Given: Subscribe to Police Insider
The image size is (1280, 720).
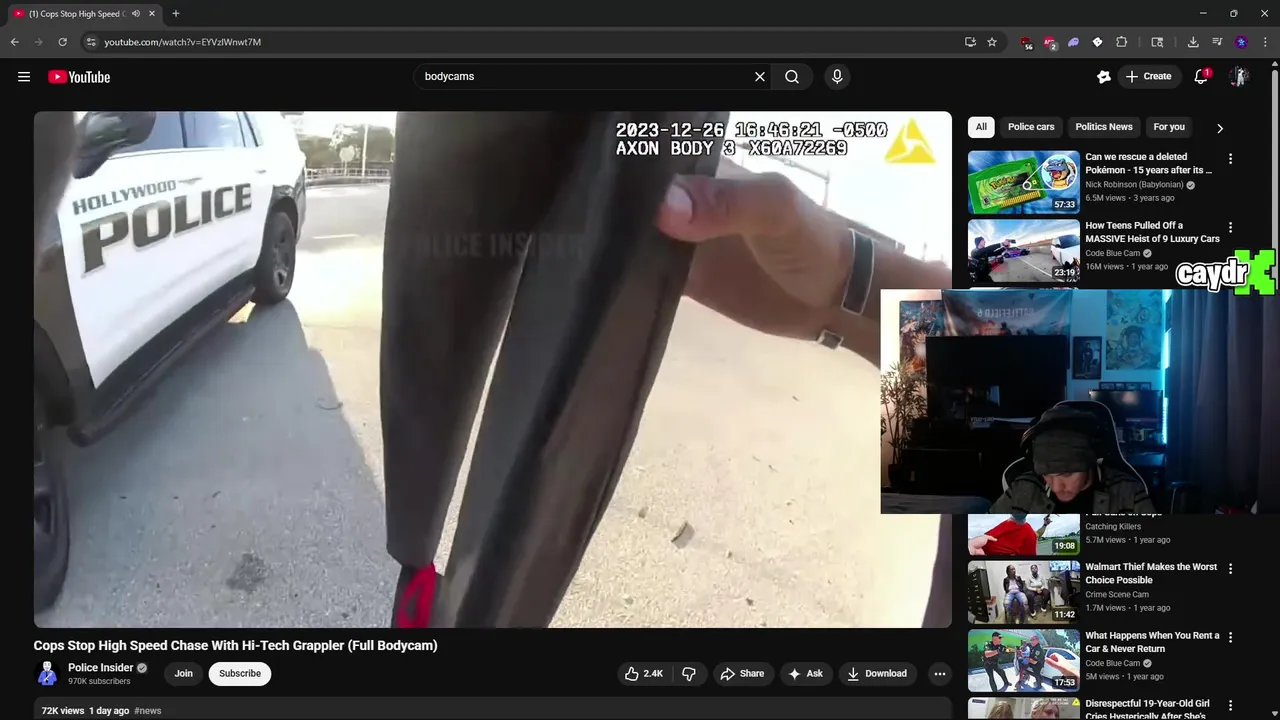Looking at the screenshot, I should pyautogui.click(x=240, y=674).
